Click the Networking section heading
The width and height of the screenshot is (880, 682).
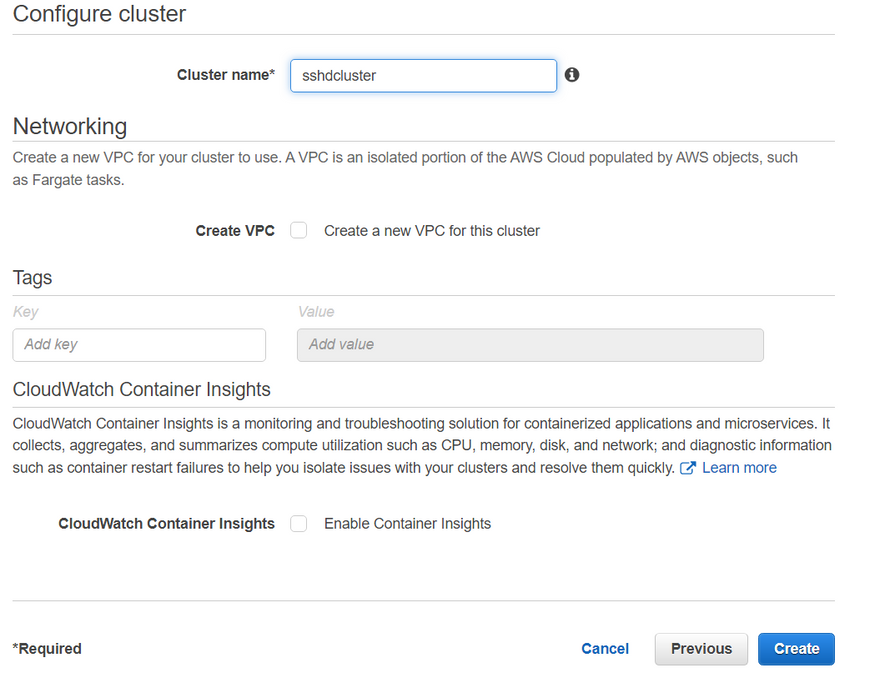70,127
